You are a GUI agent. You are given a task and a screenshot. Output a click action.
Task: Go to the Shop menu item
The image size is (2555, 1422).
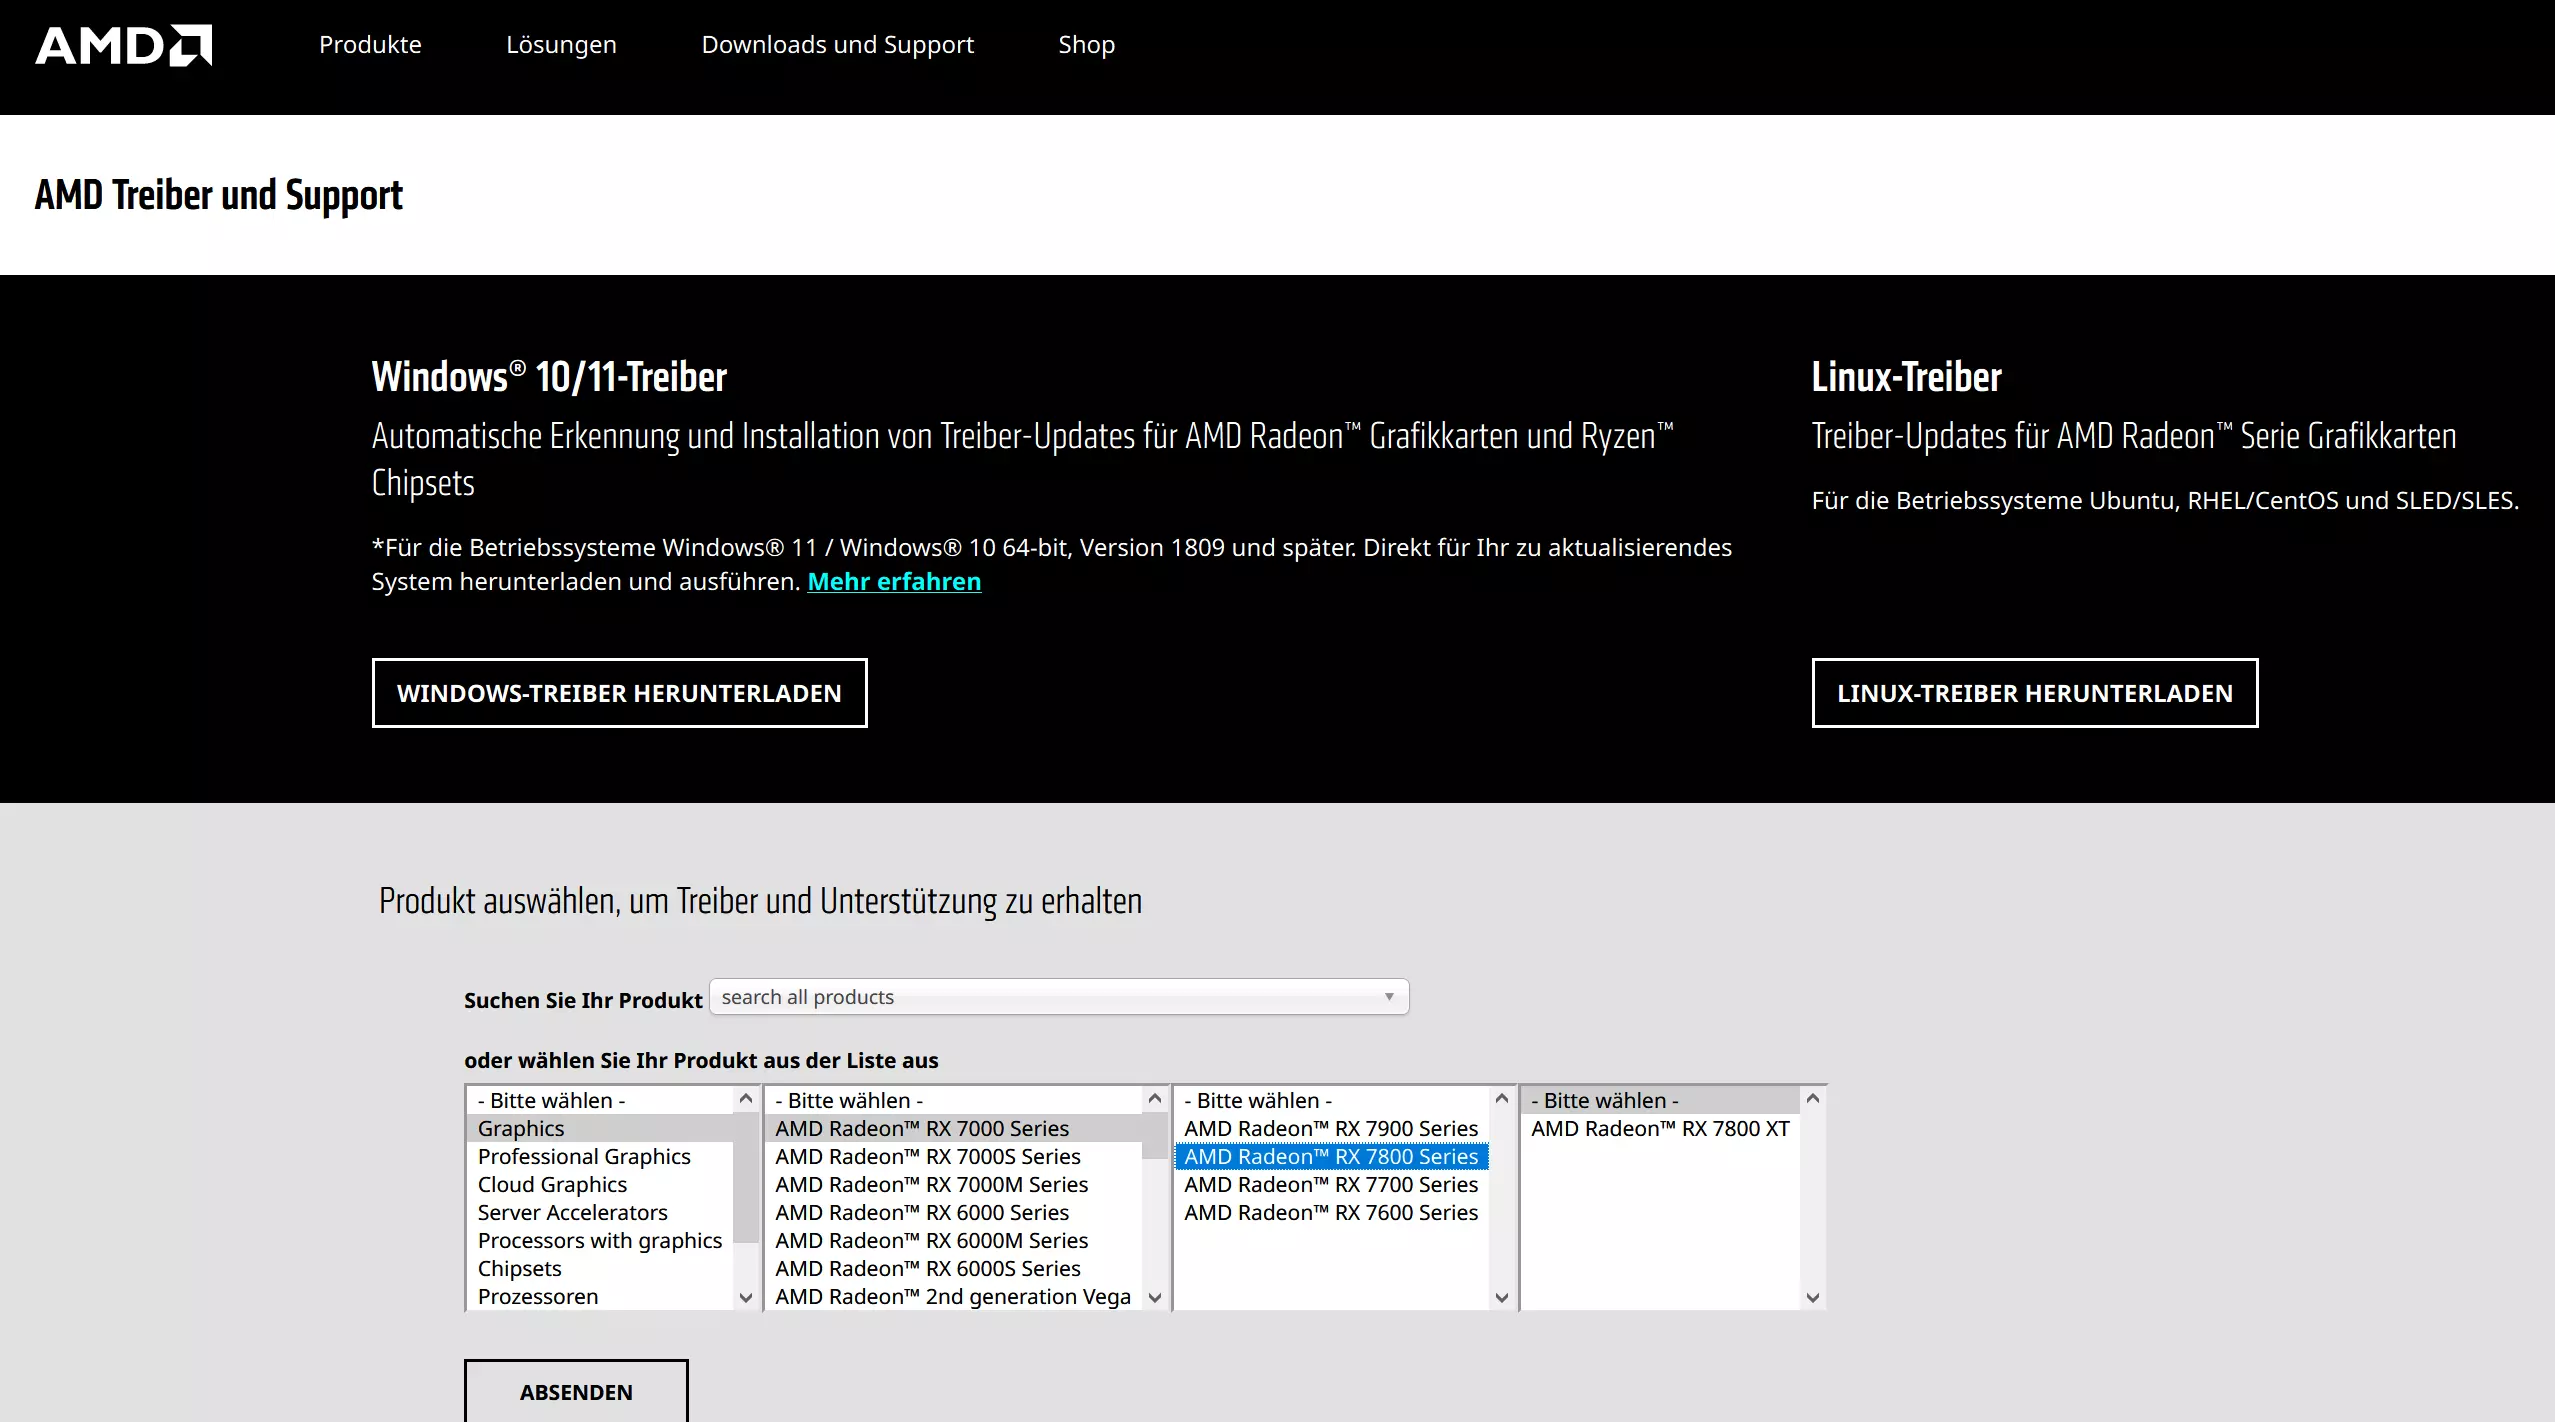[x=1087, y=45]
